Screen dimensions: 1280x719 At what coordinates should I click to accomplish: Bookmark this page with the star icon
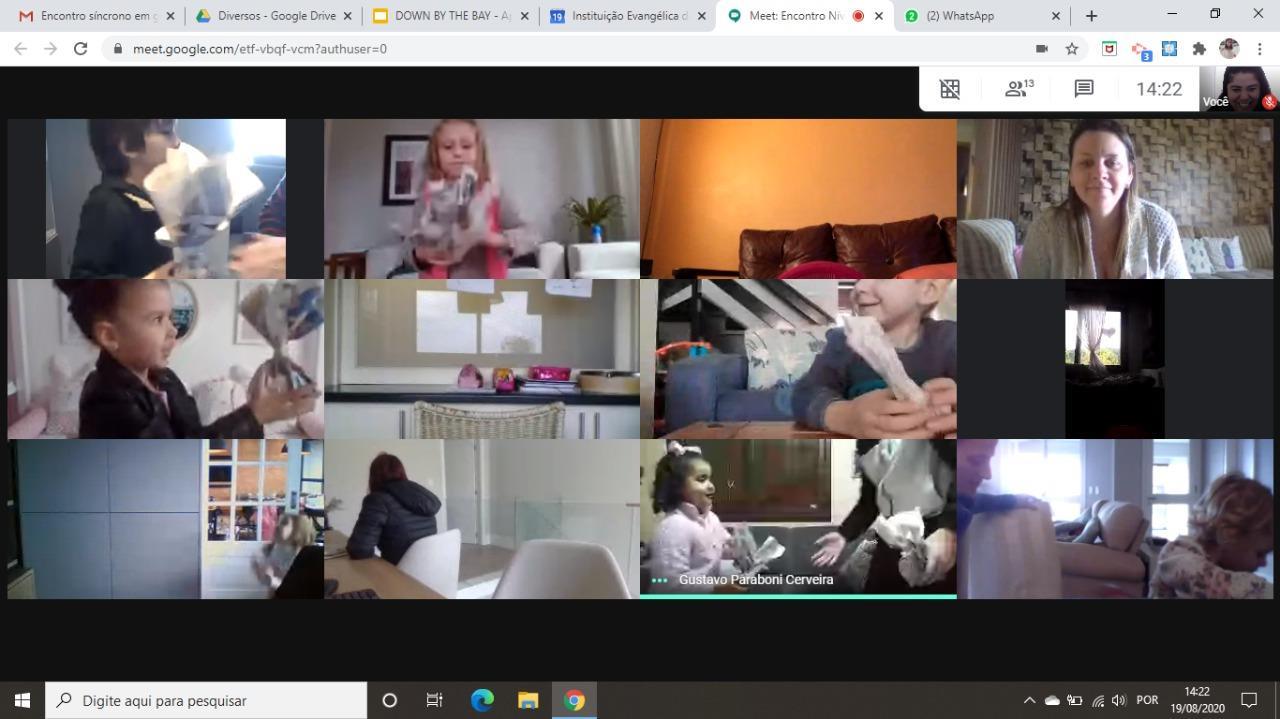click(1071, 48)
